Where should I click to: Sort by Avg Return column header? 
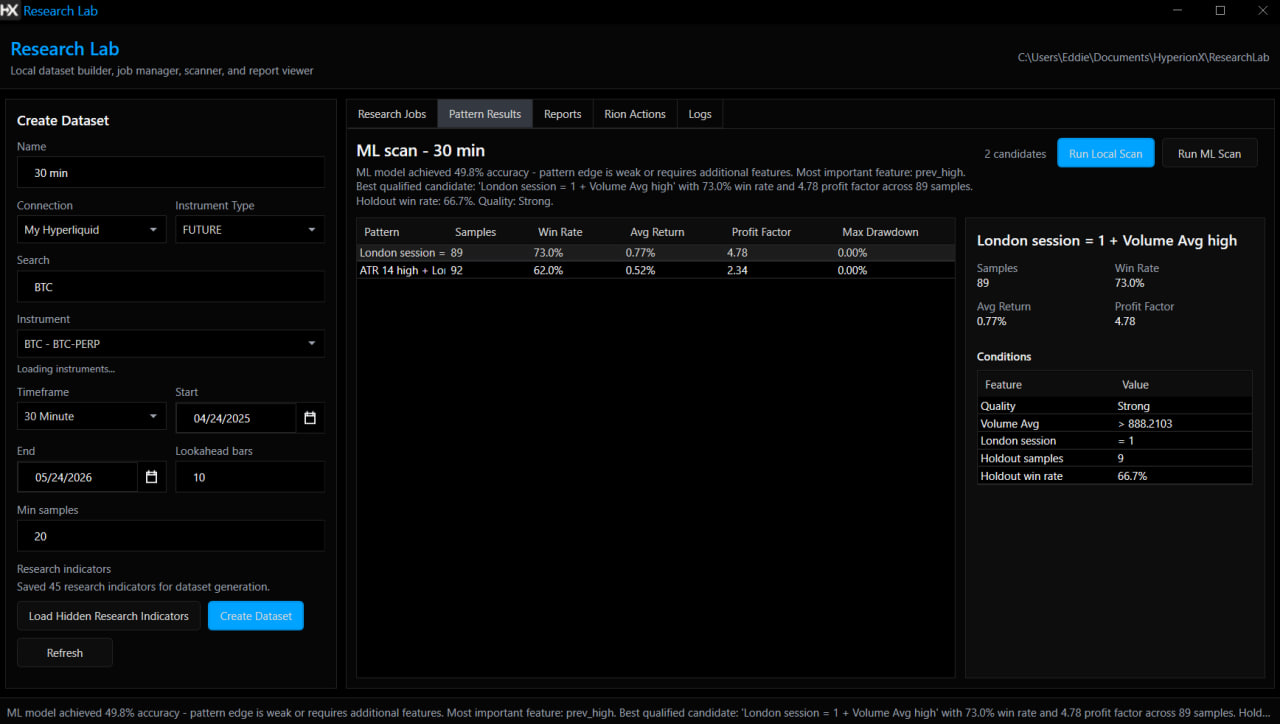click(x=657, y=232)
